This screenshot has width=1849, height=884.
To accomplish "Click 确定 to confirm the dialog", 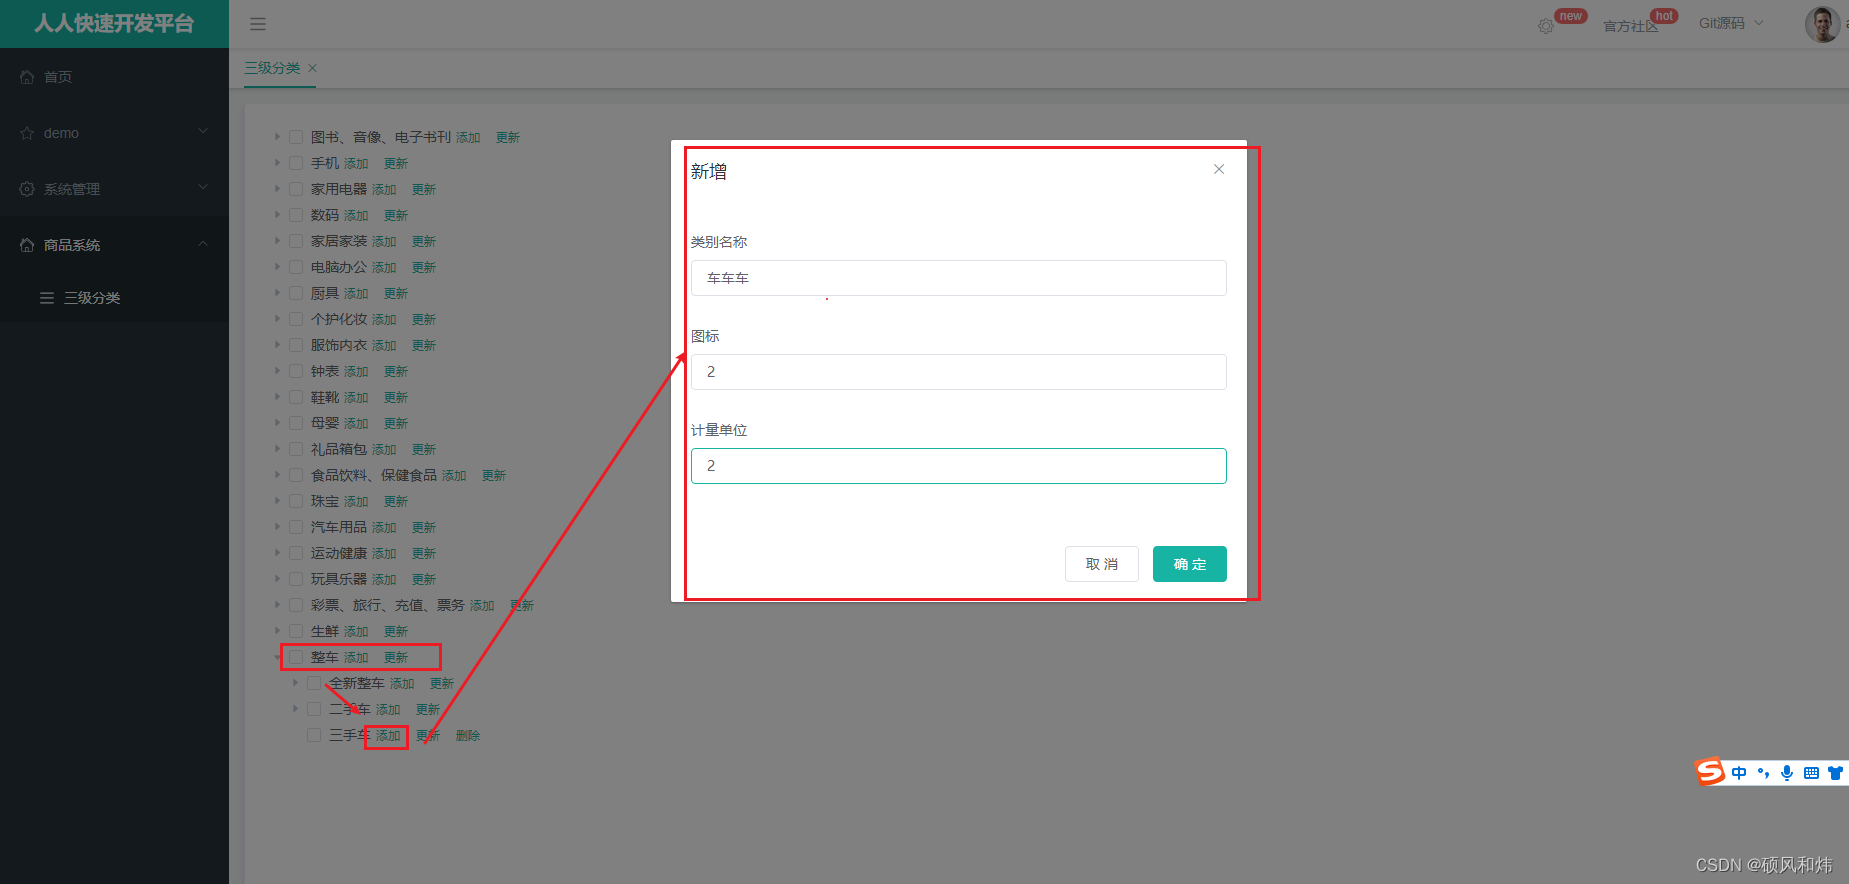I will [x=1190, y=564].
